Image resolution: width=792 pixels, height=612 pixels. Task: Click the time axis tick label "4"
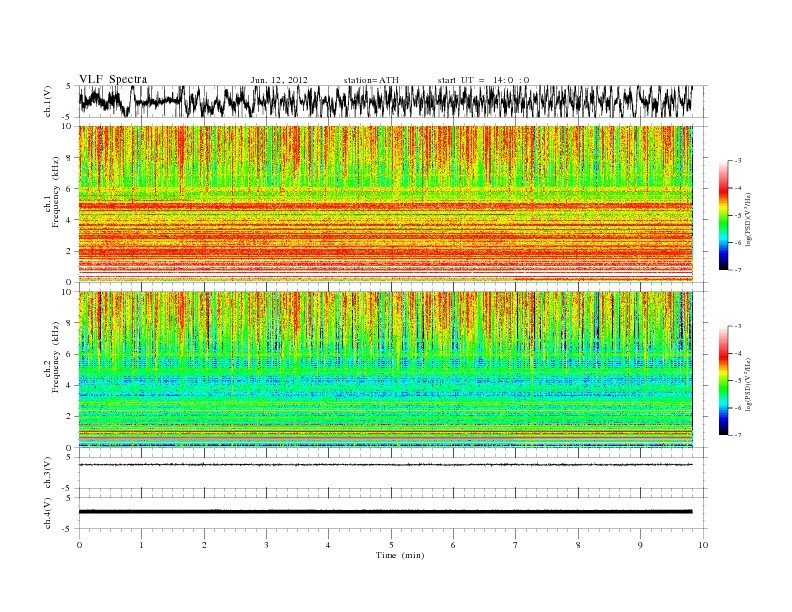(328, 545)
